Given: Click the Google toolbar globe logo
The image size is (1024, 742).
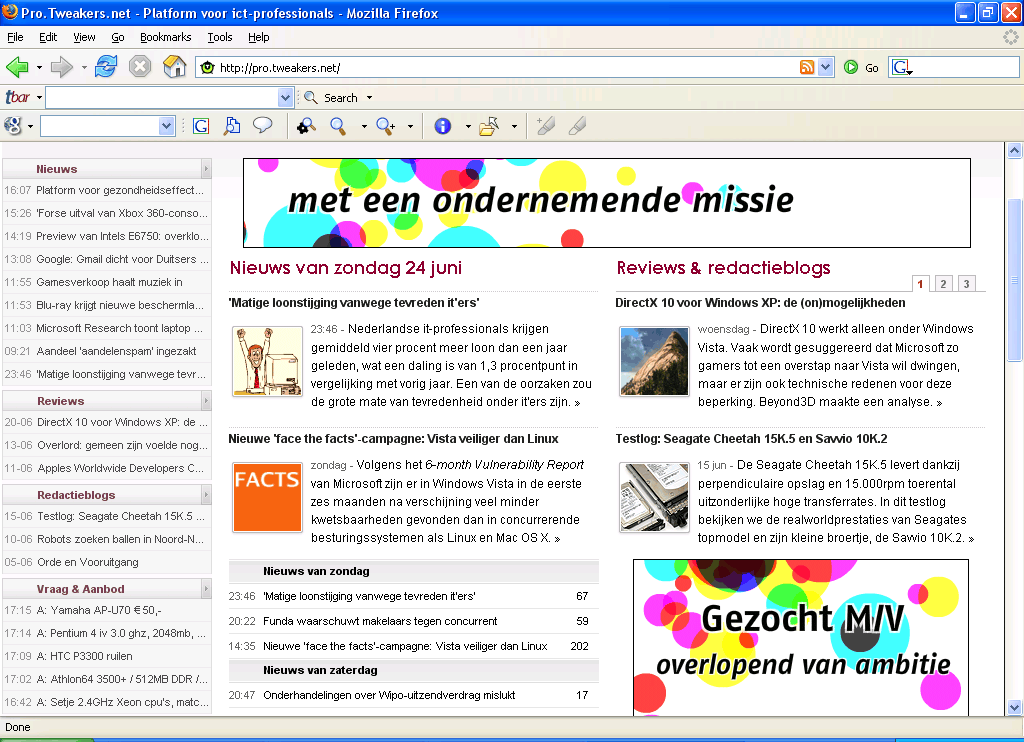Looking at the screenshot, I should (x=12, y=125).
